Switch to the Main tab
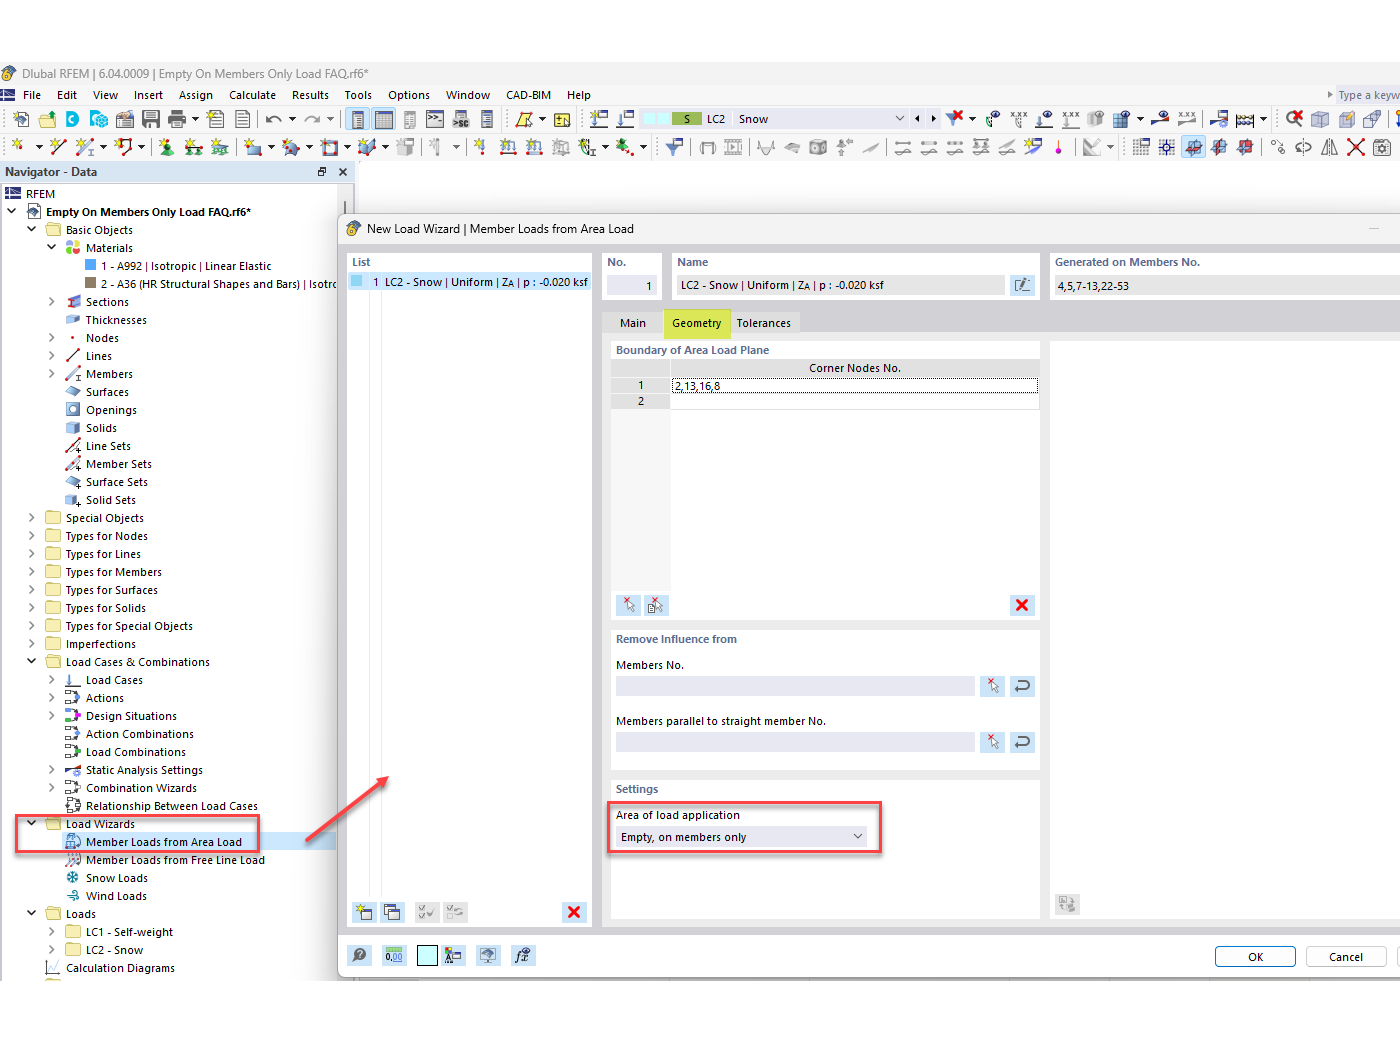1400x1050 pixels. tap(632, 323)
